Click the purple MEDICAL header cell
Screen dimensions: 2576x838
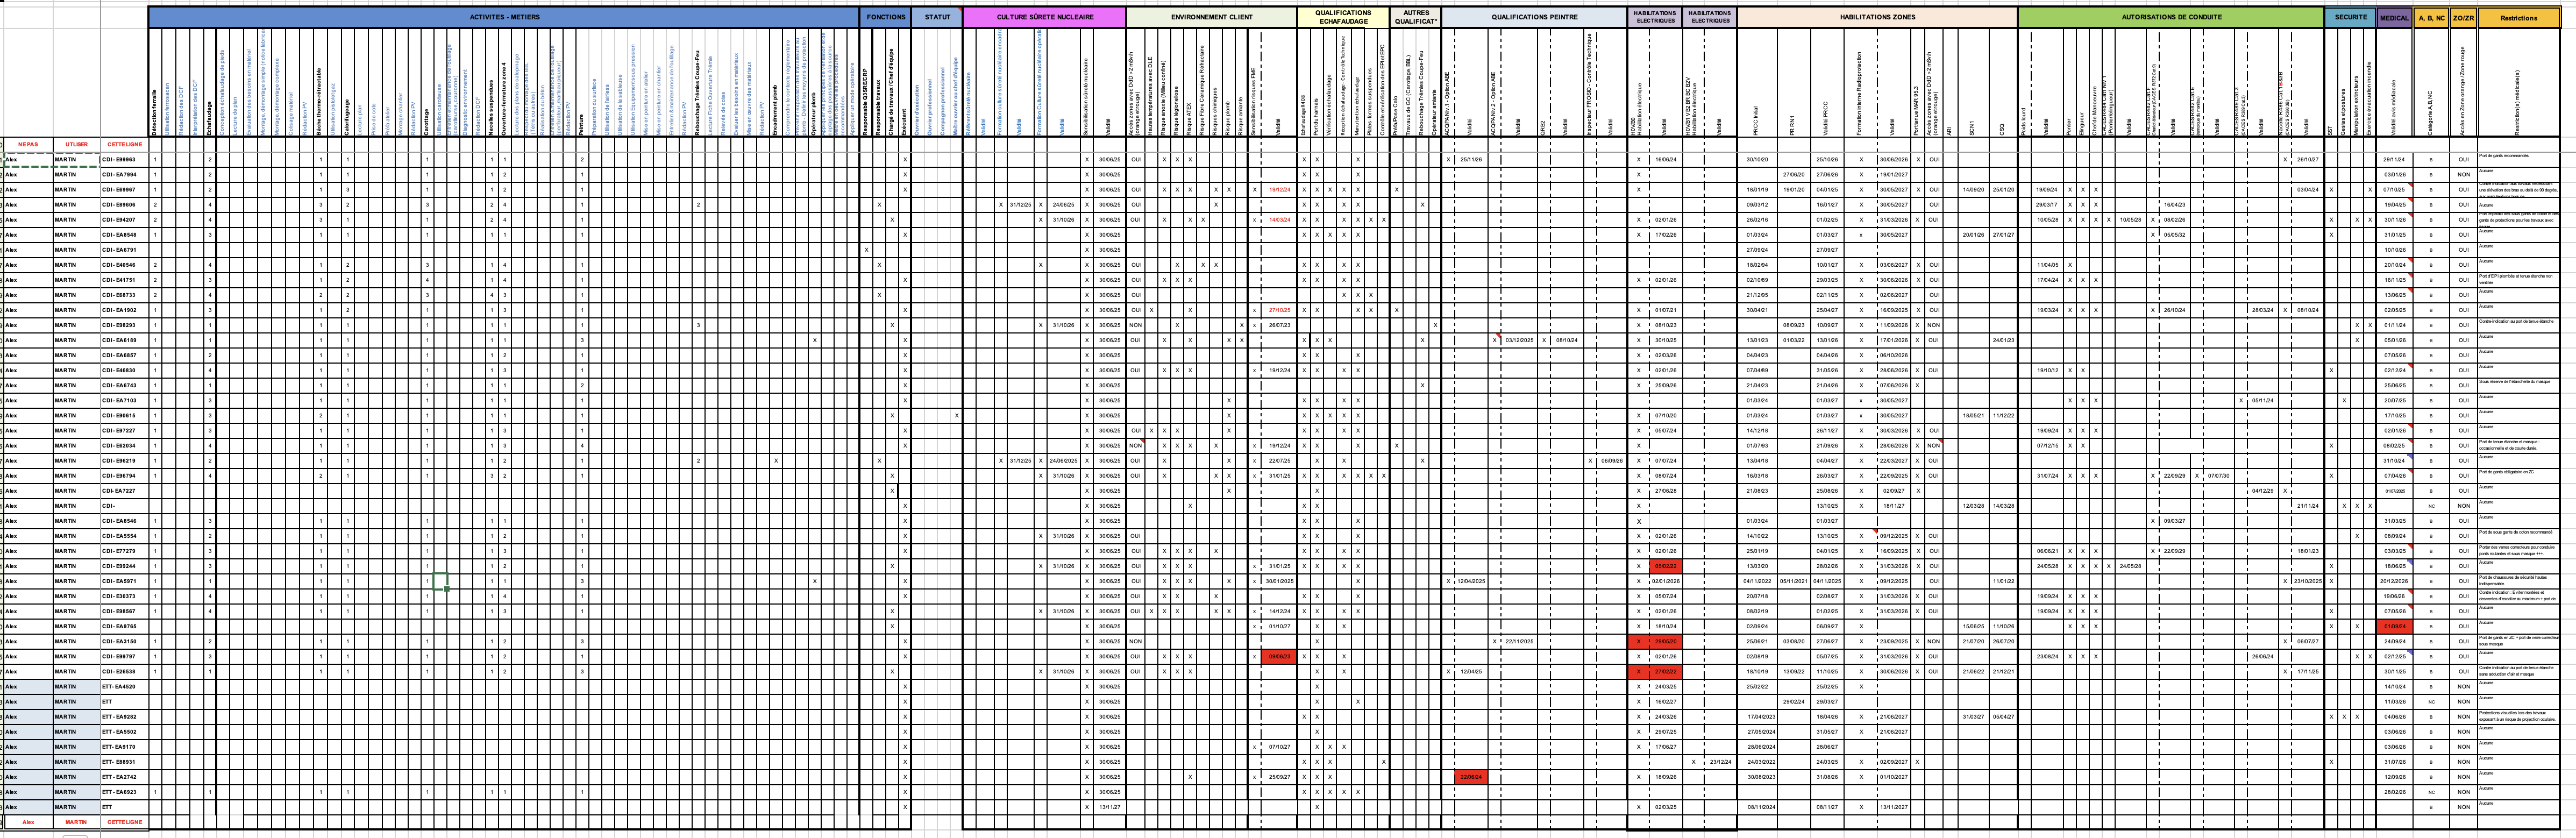pos(2394,18)
